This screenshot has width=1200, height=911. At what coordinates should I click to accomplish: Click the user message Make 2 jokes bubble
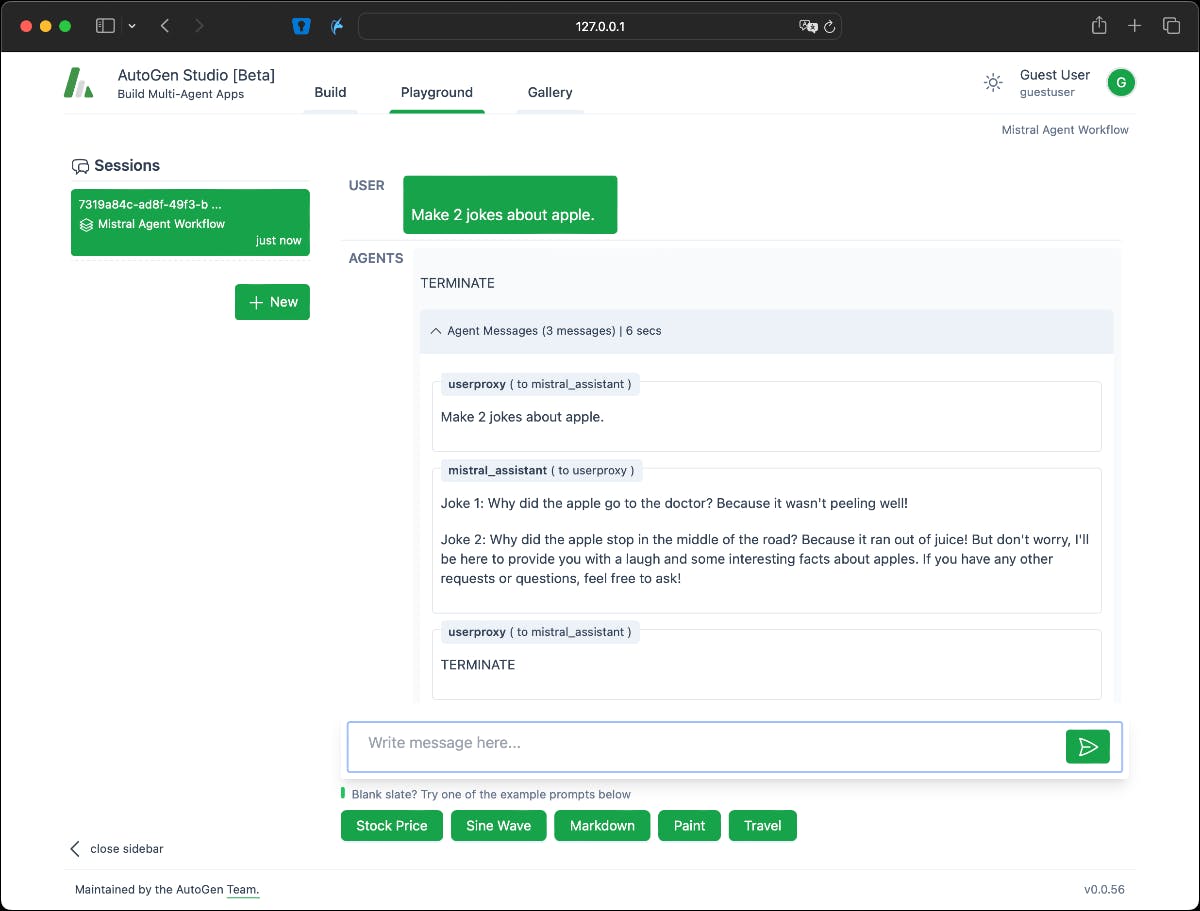pyautogui.click(x=510, y=205)
